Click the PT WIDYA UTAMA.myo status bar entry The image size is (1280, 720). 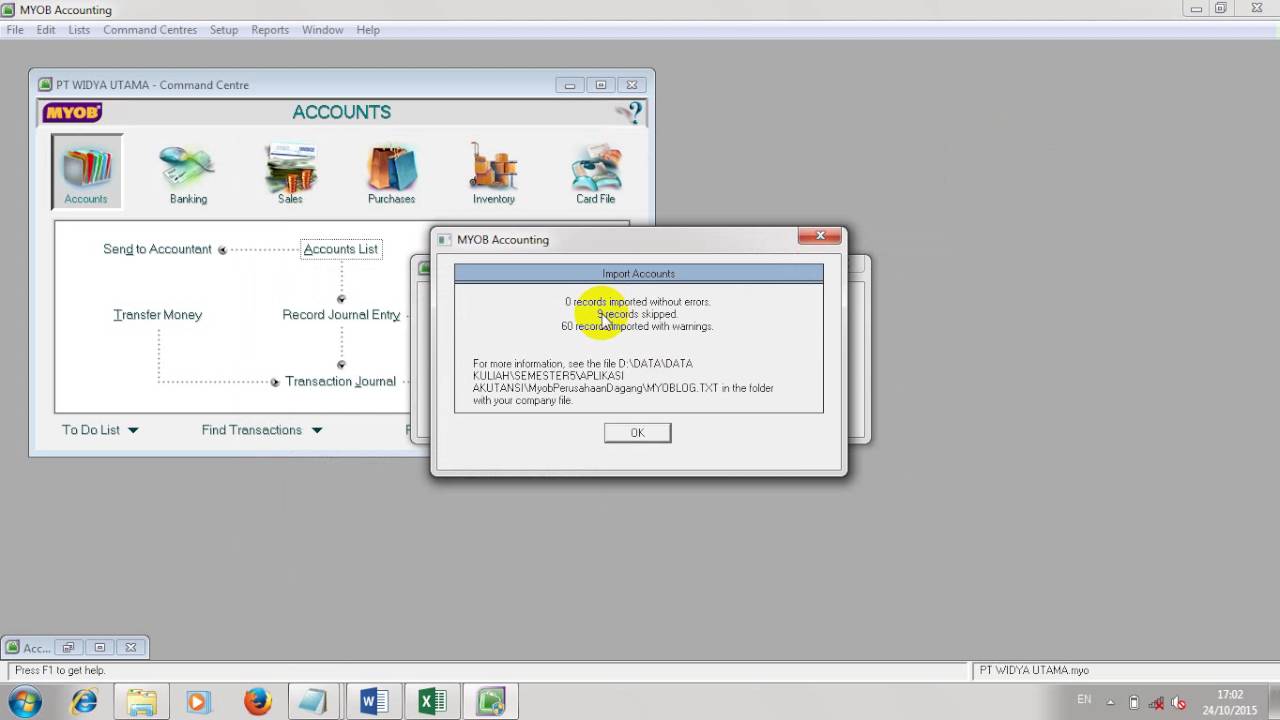coord(1034,670)
